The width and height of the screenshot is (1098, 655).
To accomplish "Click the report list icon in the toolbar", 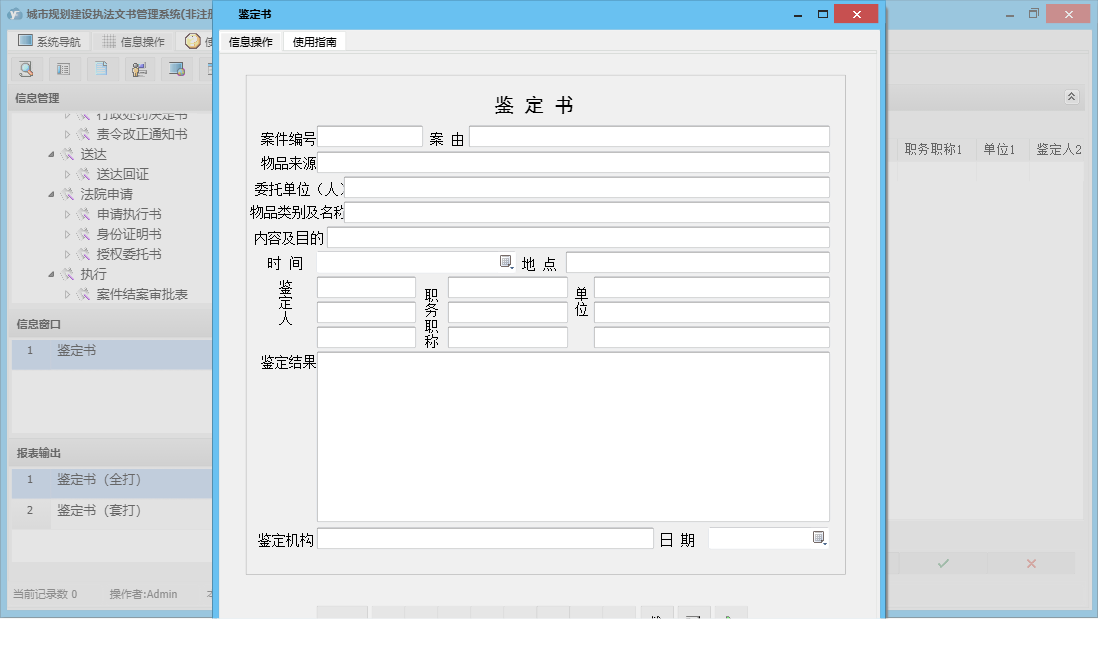I will click(63, 69).
